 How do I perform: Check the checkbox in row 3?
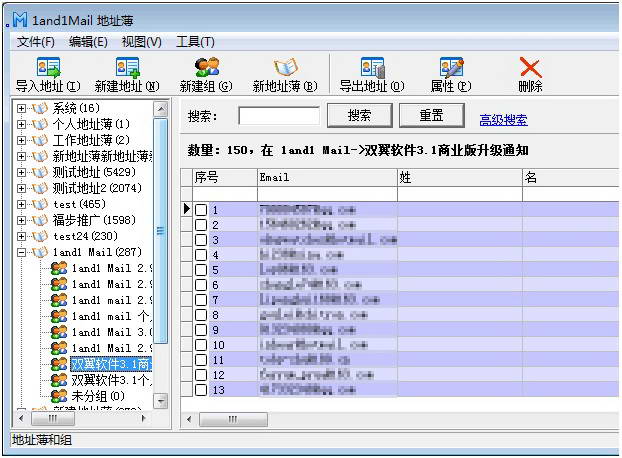click(201, 240)
